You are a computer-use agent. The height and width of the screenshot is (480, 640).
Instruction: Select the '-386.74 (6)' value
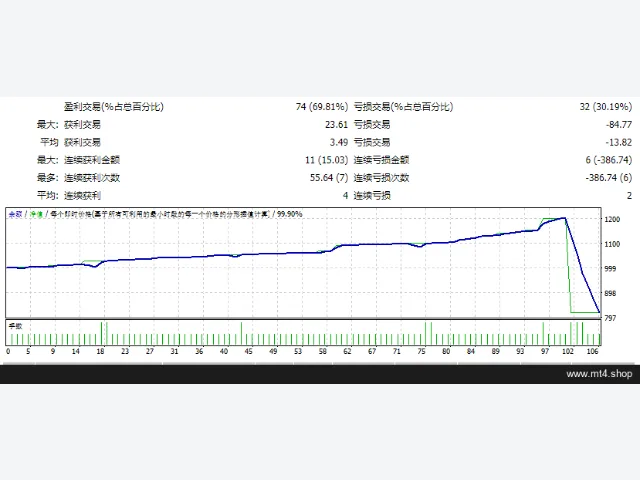click(609, 178)
